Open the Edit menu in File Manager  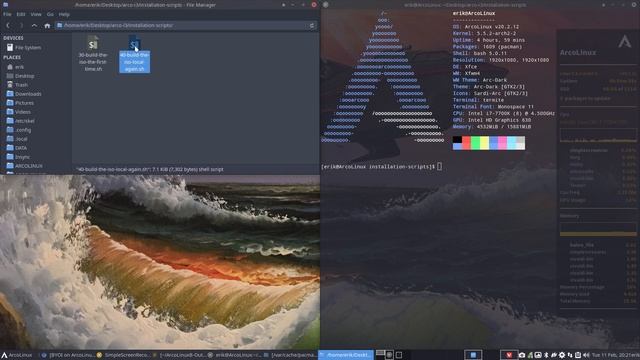(21, 14)
